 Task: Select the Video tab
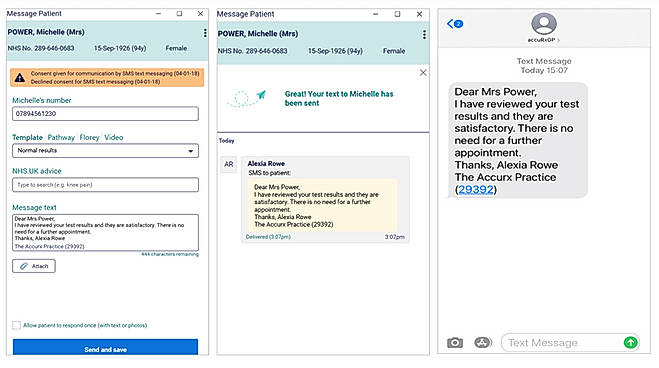coord(113,137)
